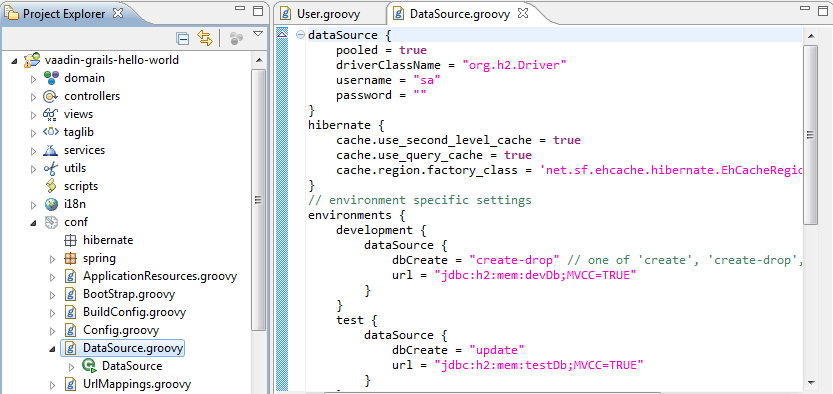Collapse the vaadin-grails-hello-world project node
The width and height of the screenshot is (833, 394).
[x=13, y=61]
